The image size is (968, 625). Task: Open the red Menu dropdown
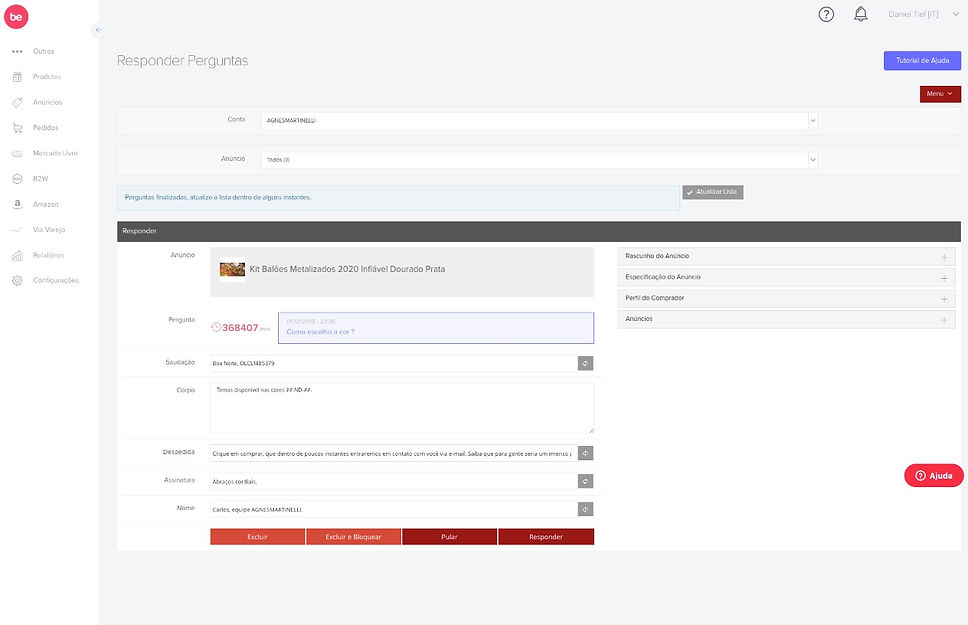[x=940, y=94]
